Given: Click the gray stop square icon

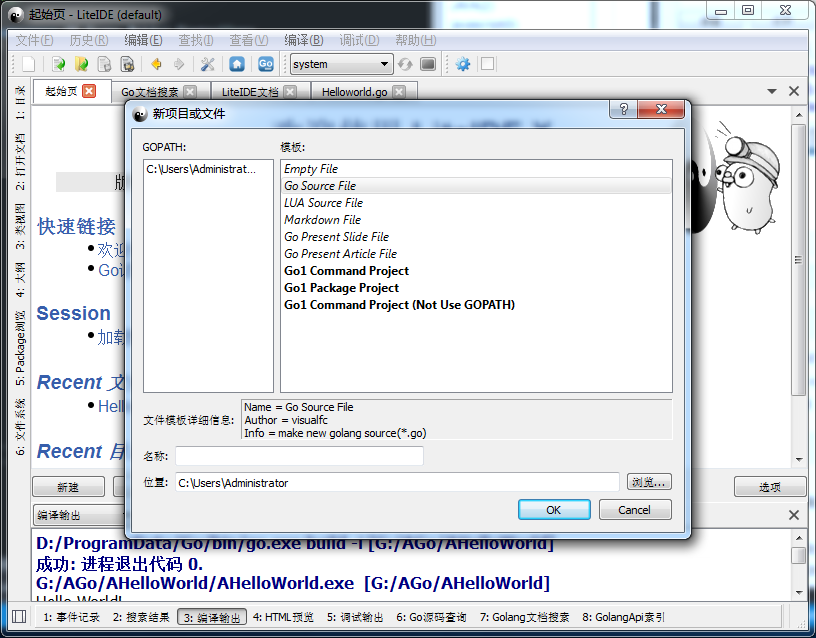Looking at the screenshot, I should click(x=428, y=64).
